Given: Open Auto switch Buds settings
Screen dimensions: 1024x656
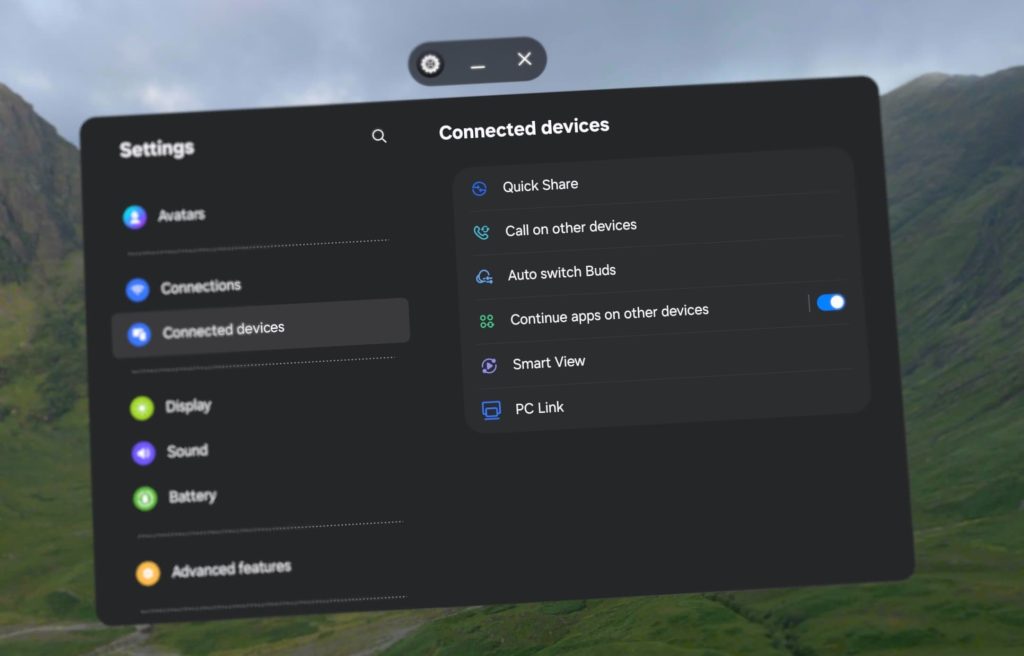Looking at the screenshot, I should (x=561, y=272).
